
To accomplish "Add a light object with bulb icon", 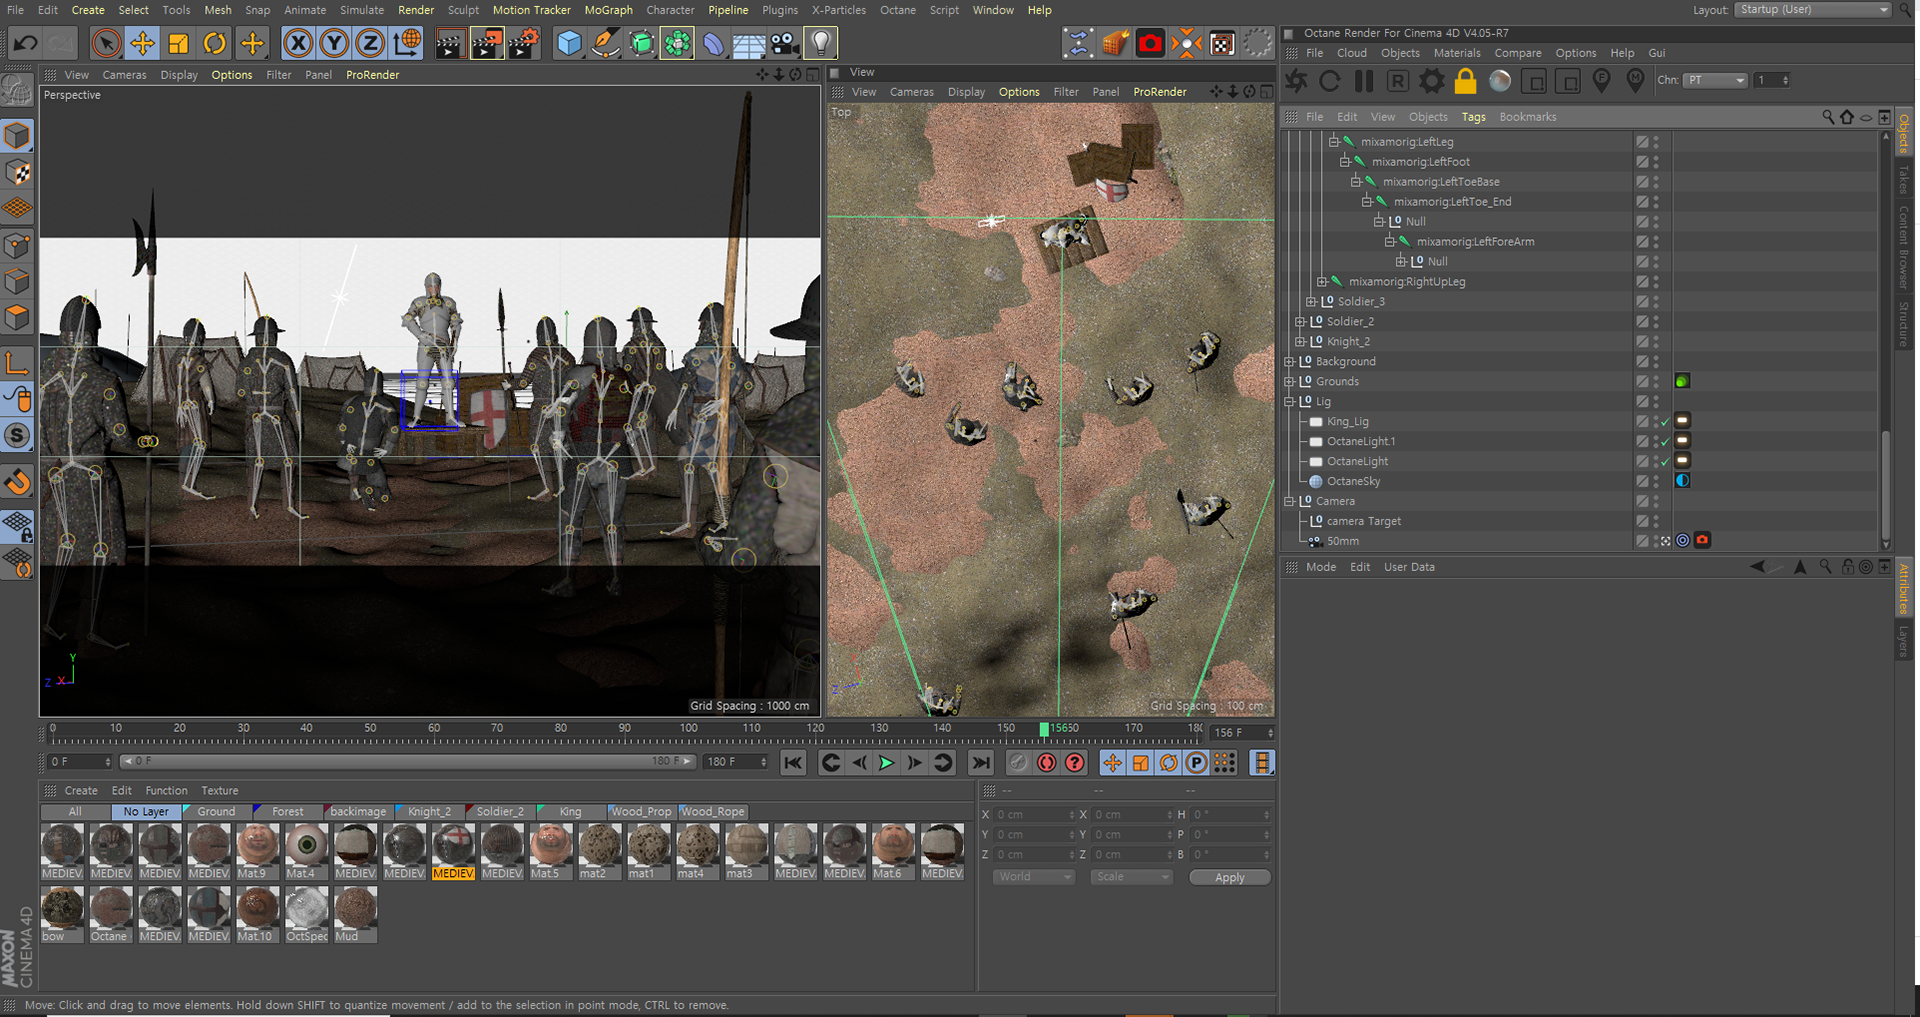I will click(820, 43).
